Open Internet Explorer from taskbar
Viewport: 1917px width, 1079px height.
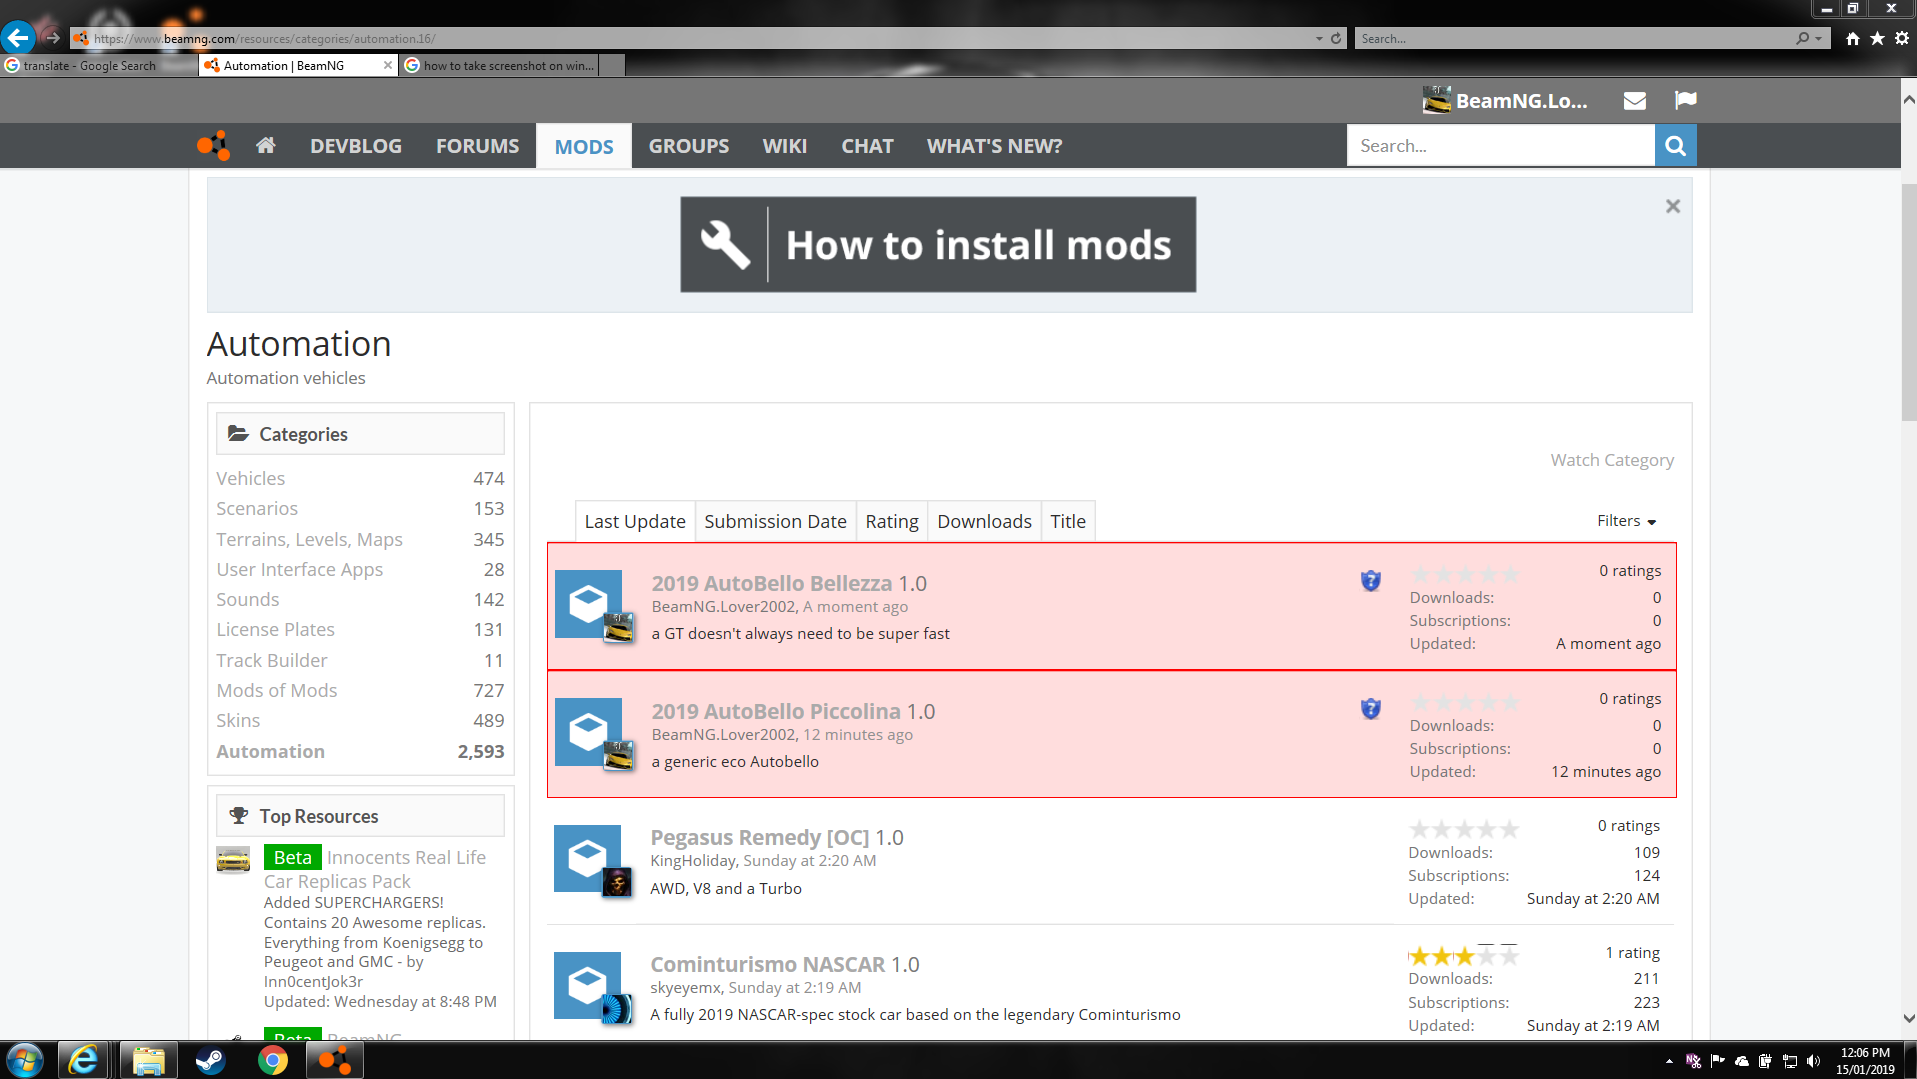tap(83, 1060)
